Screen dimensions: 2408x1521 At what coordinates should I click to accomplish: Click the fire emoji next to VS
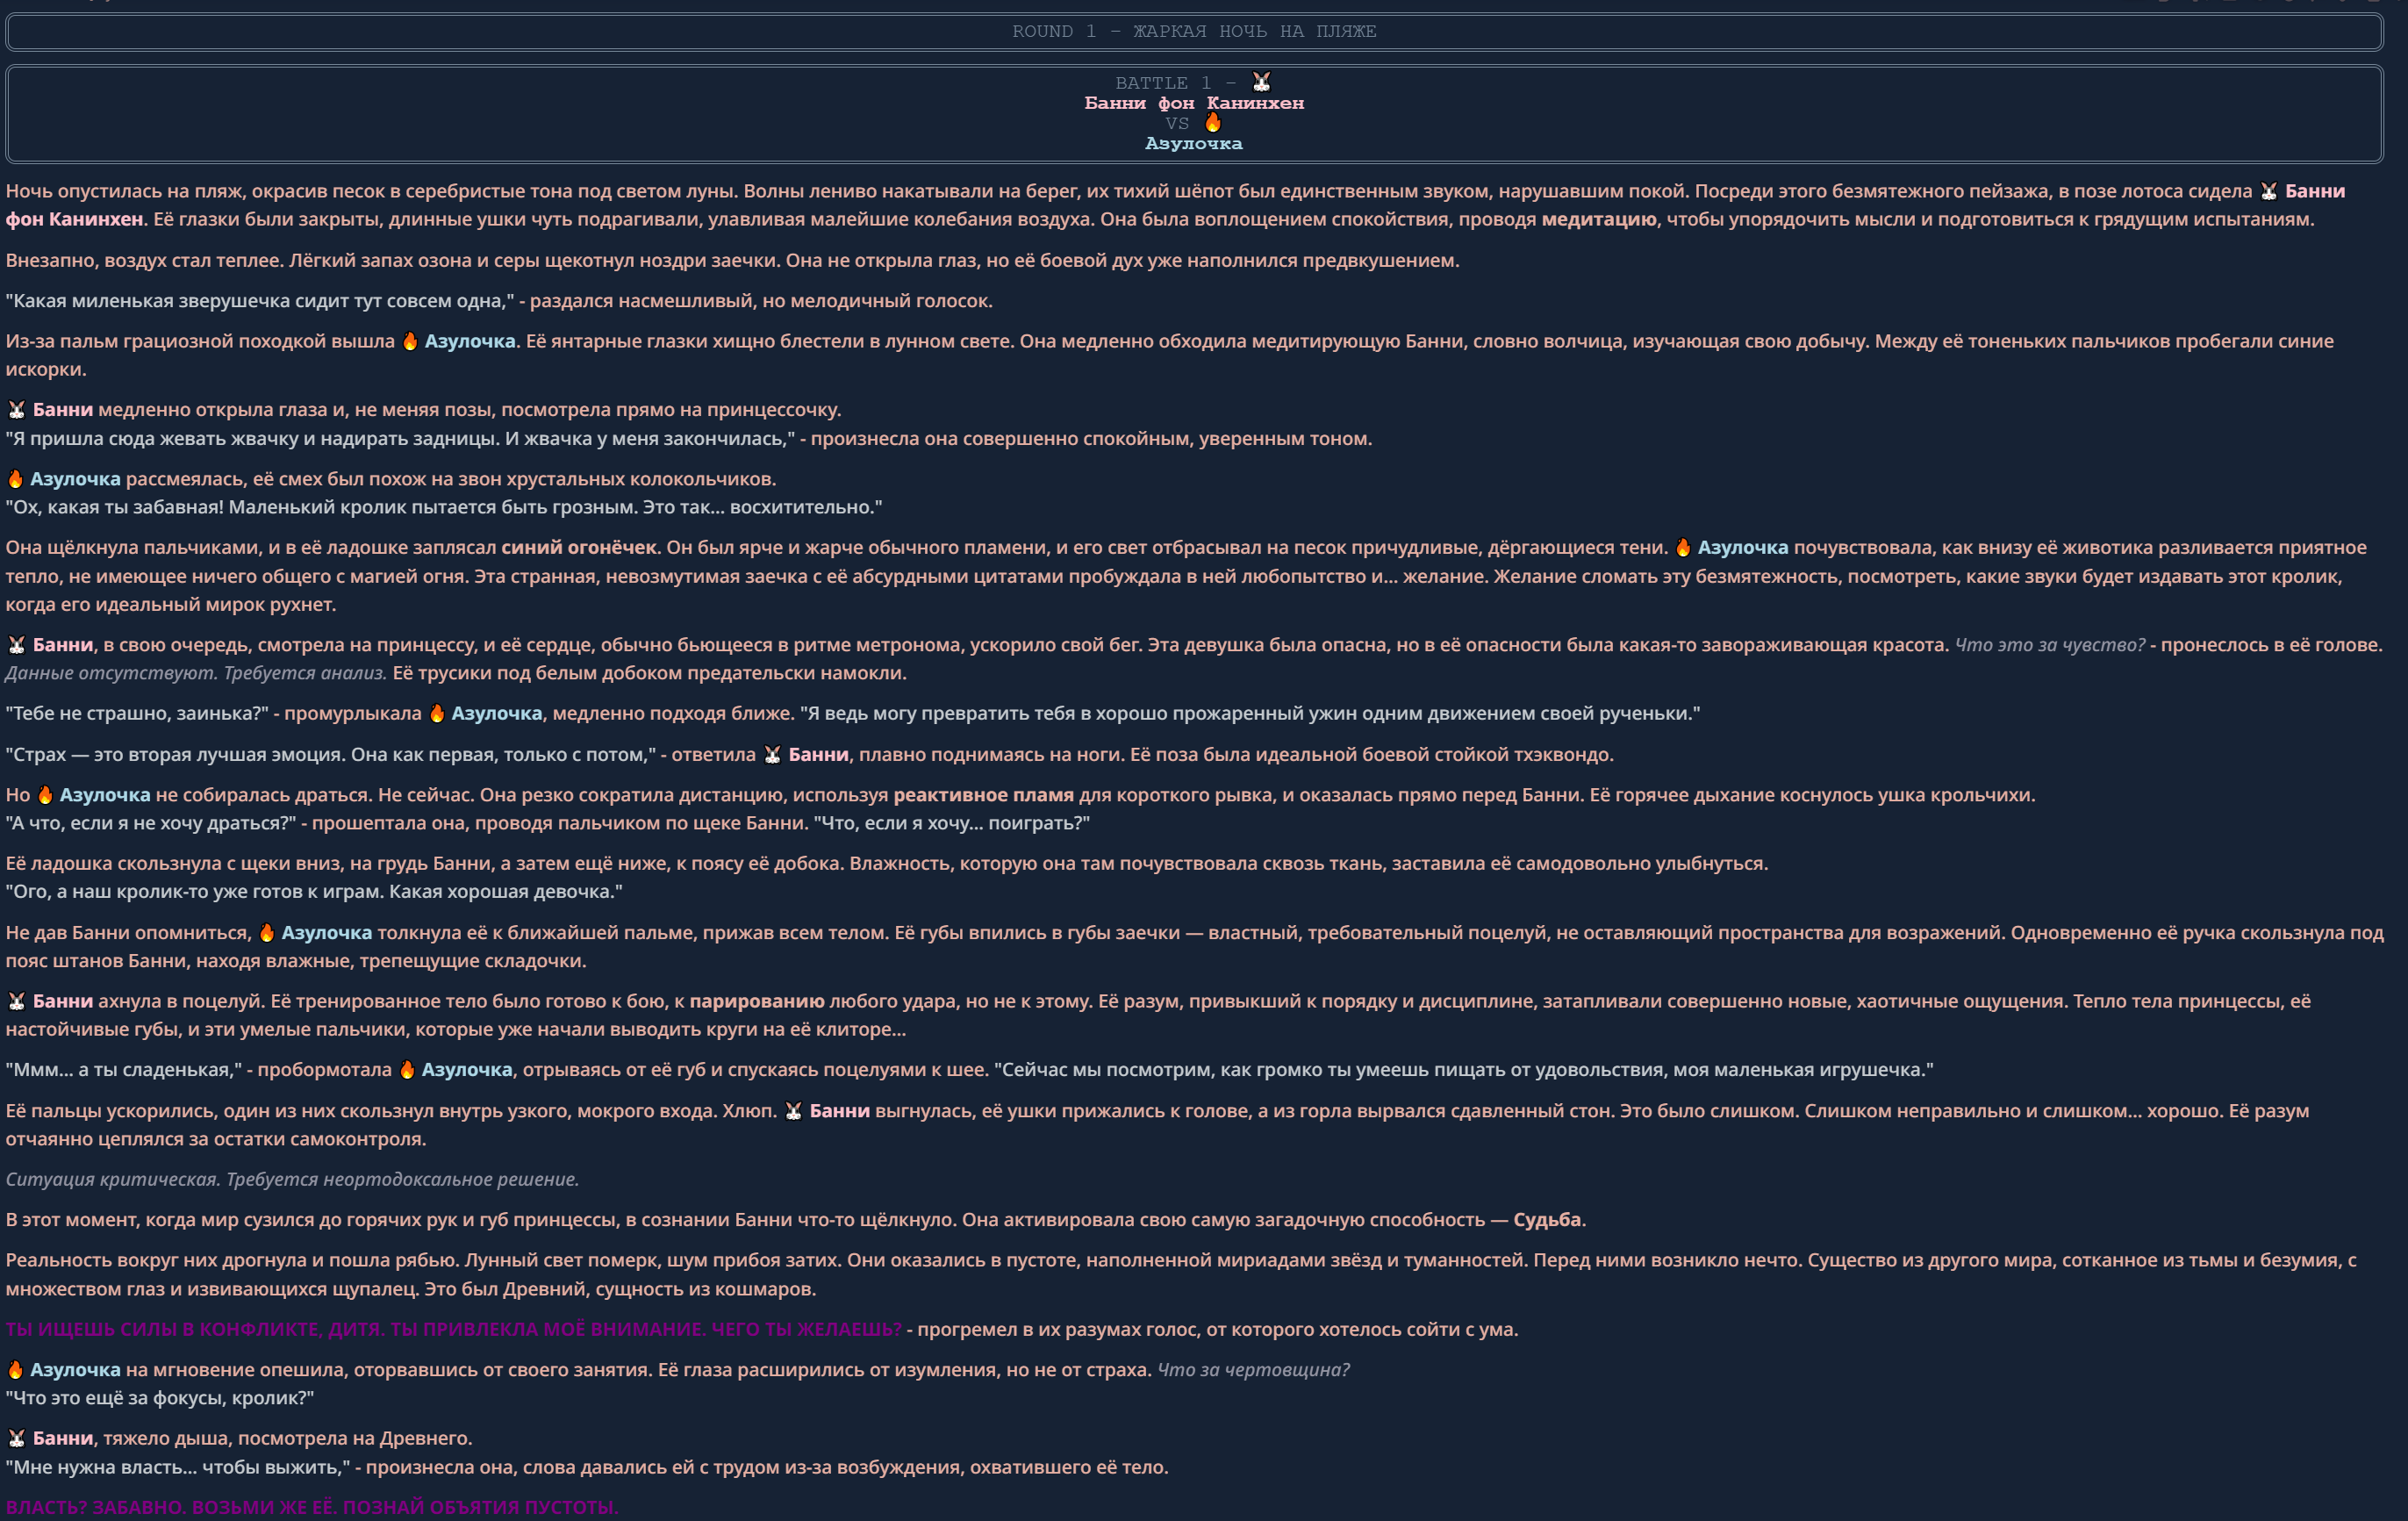tap(1213, 123)
